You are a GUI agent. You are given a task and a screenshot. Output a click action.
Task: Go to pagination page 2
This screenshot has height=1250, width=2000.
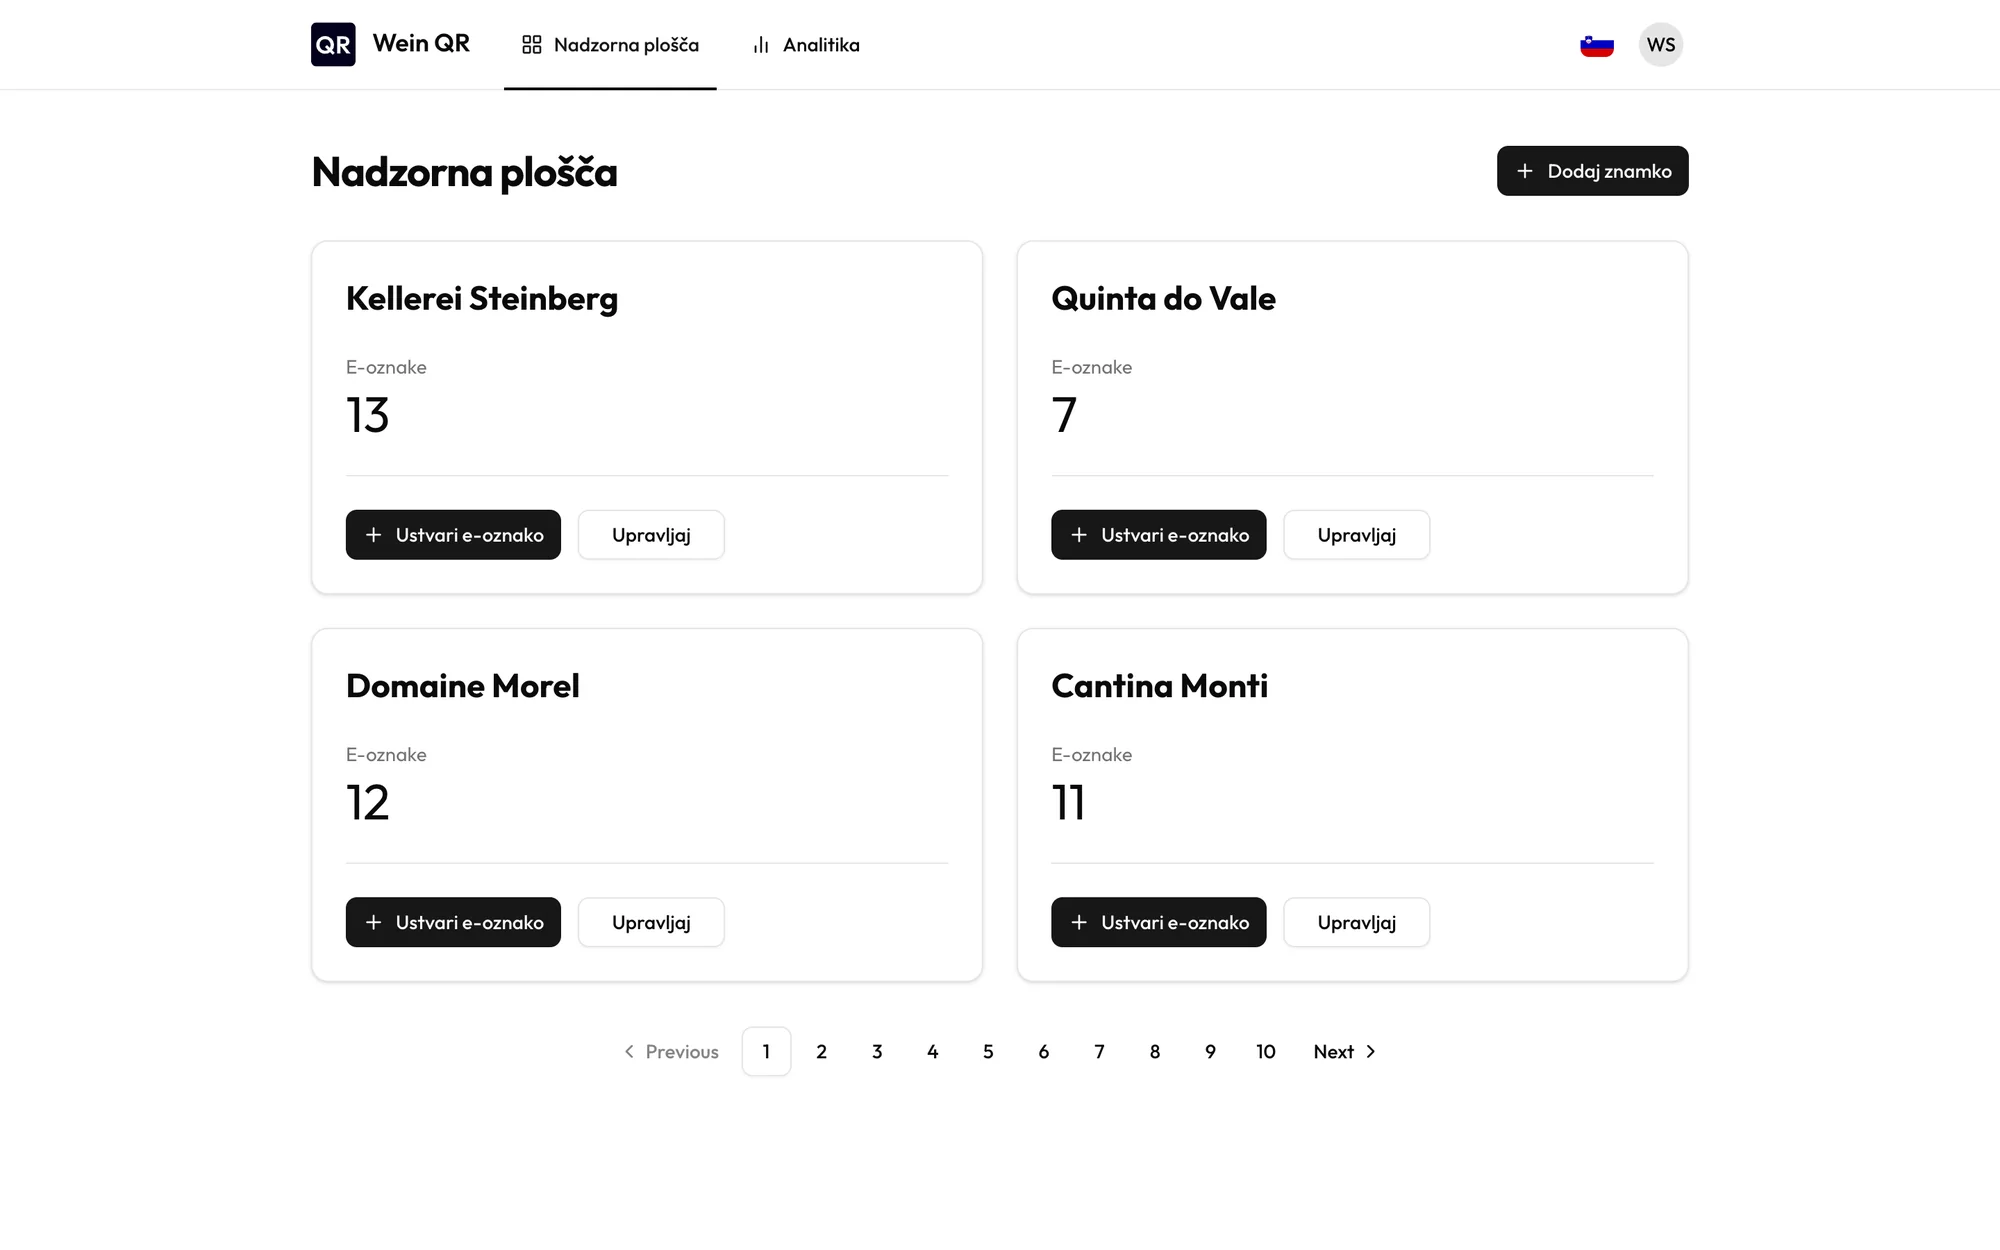[x=822, y=1051]
